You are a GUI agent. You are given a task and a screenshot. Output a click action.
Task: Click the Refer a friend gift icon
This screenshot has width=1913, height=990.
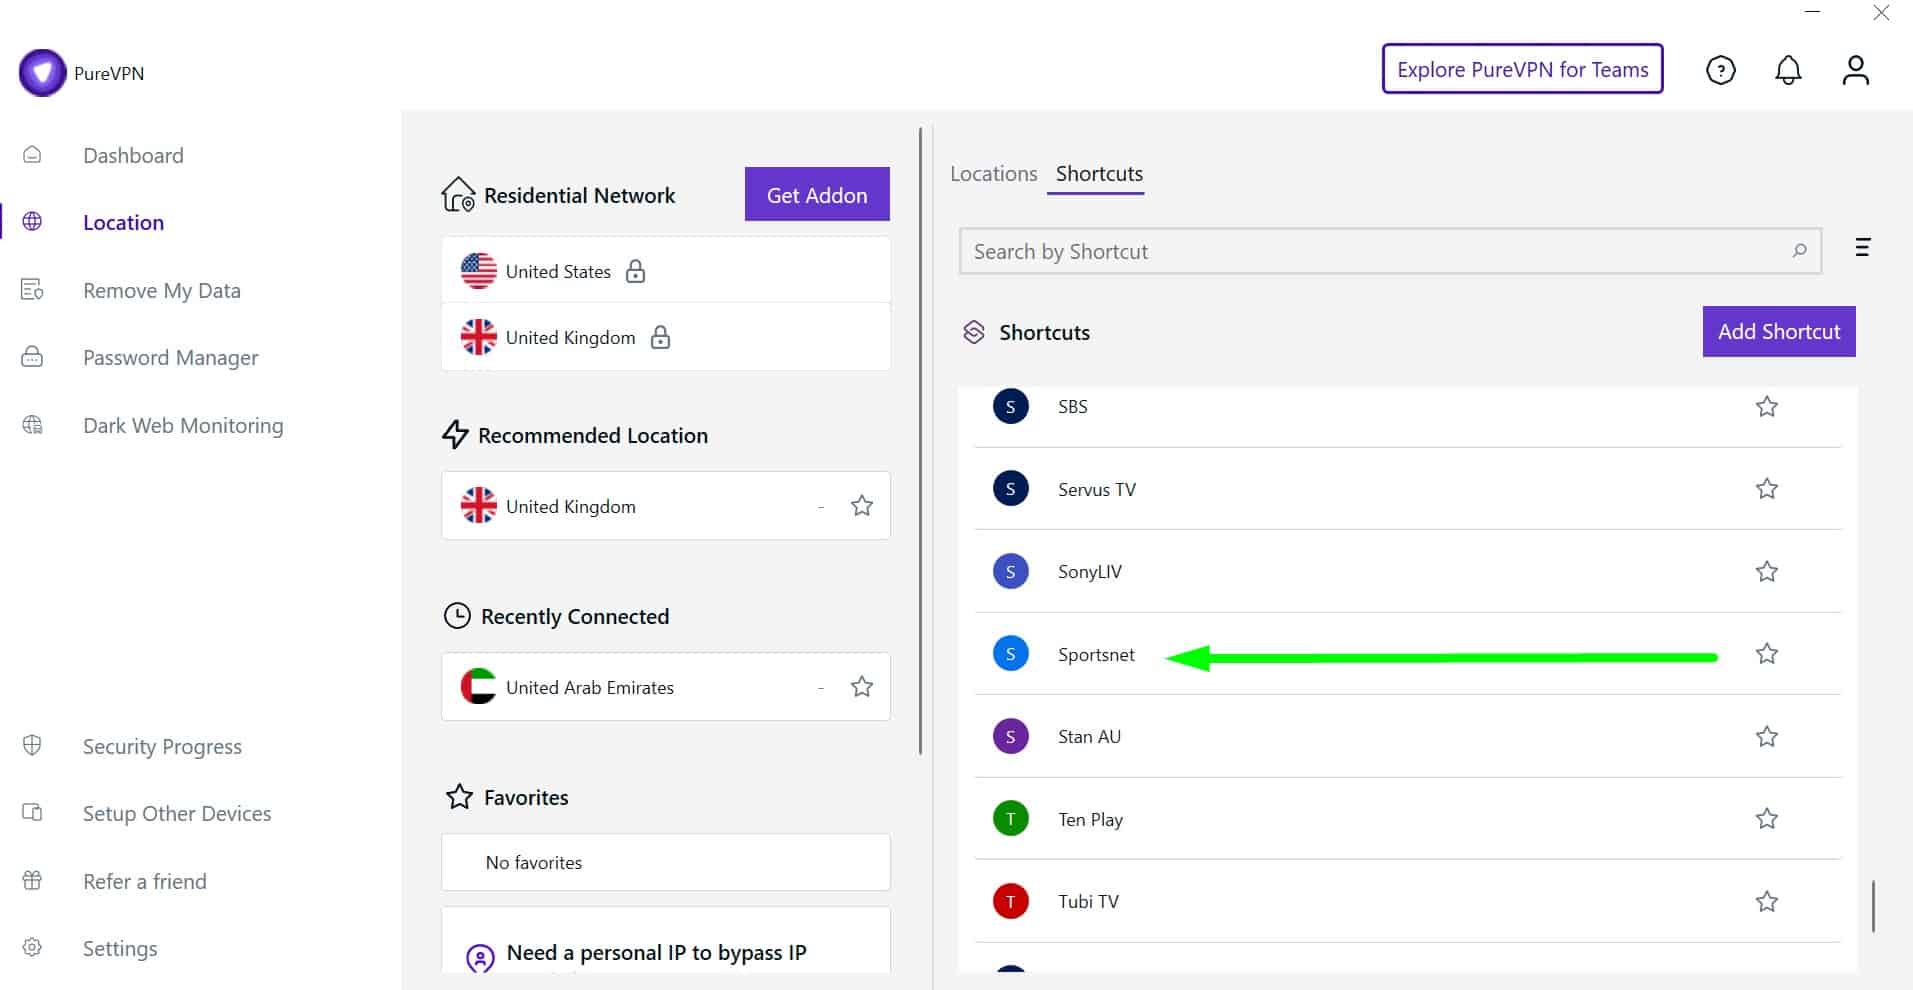32,881
